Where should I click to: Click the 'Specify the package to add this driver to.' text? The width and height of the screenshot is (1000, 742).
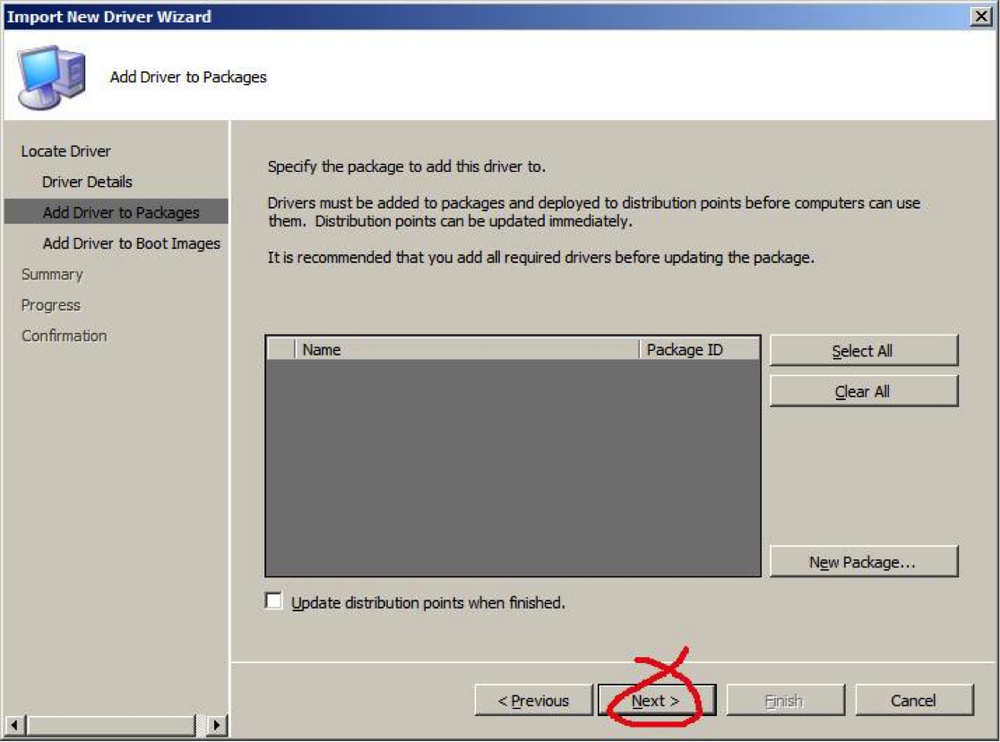(407, 167)
